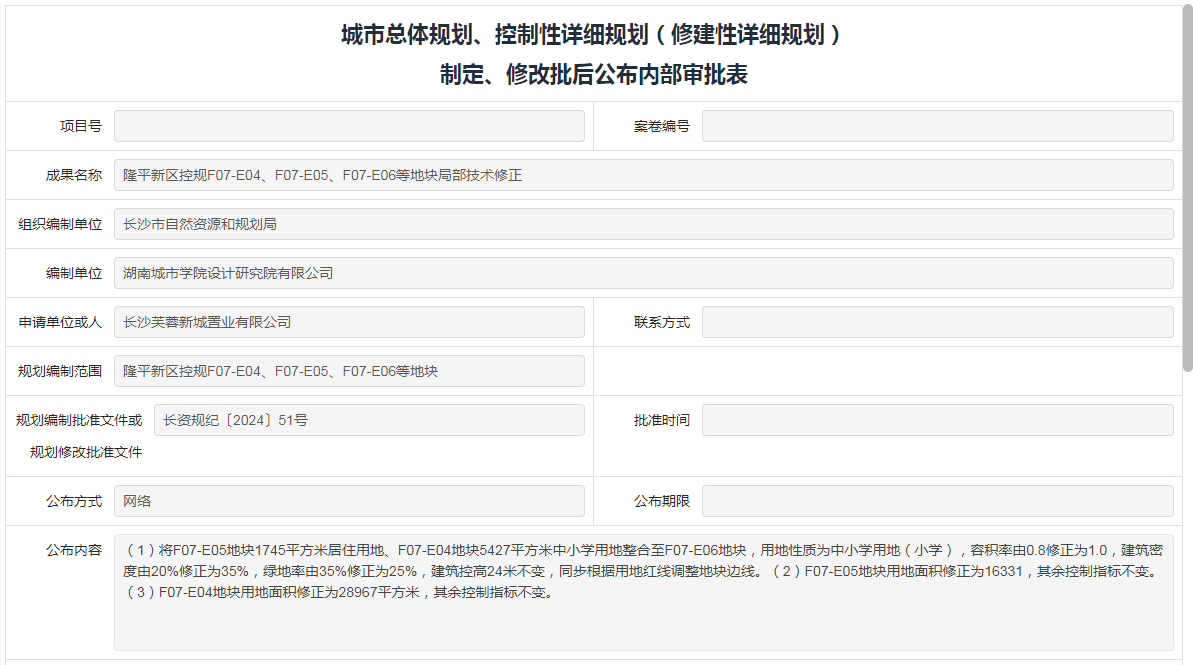Click the 公布方式 field showing 网络
This screenshot has width=1193, height=665.
point(349,501)
